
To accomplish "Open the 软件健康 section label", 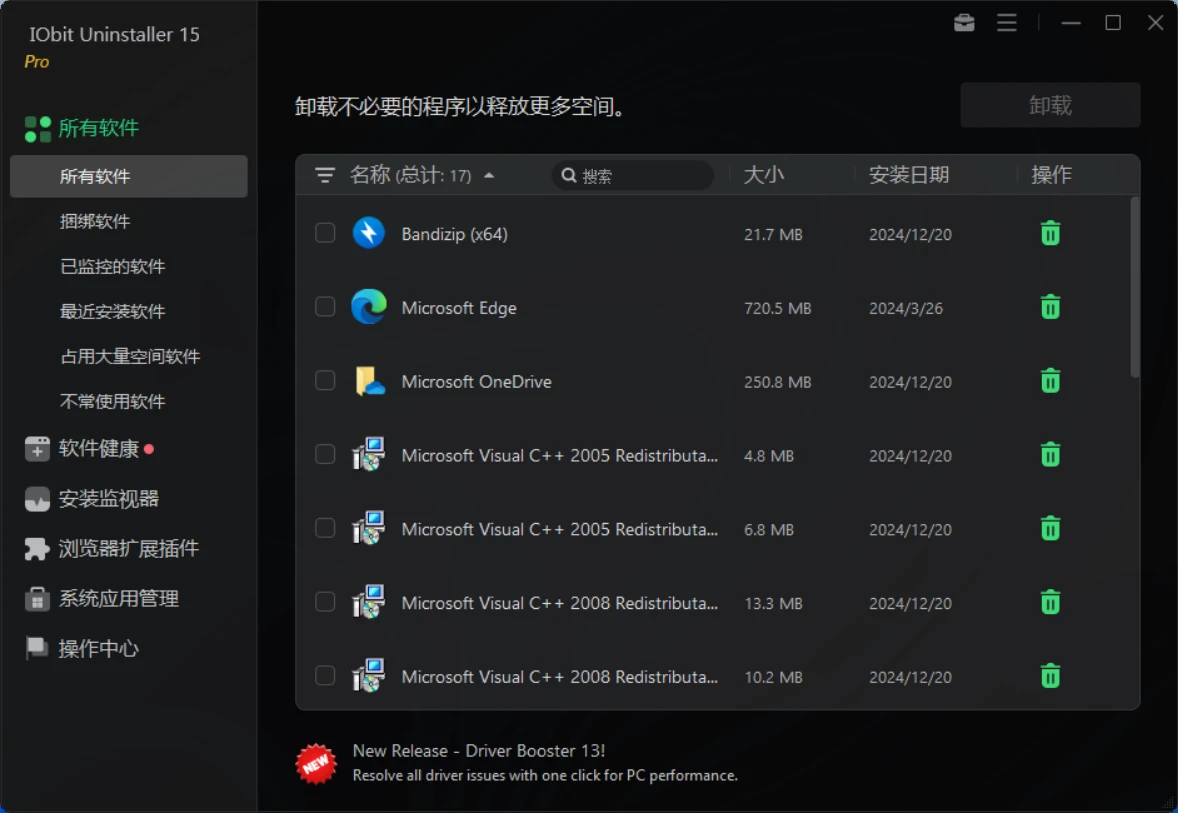I will point(98,449).
